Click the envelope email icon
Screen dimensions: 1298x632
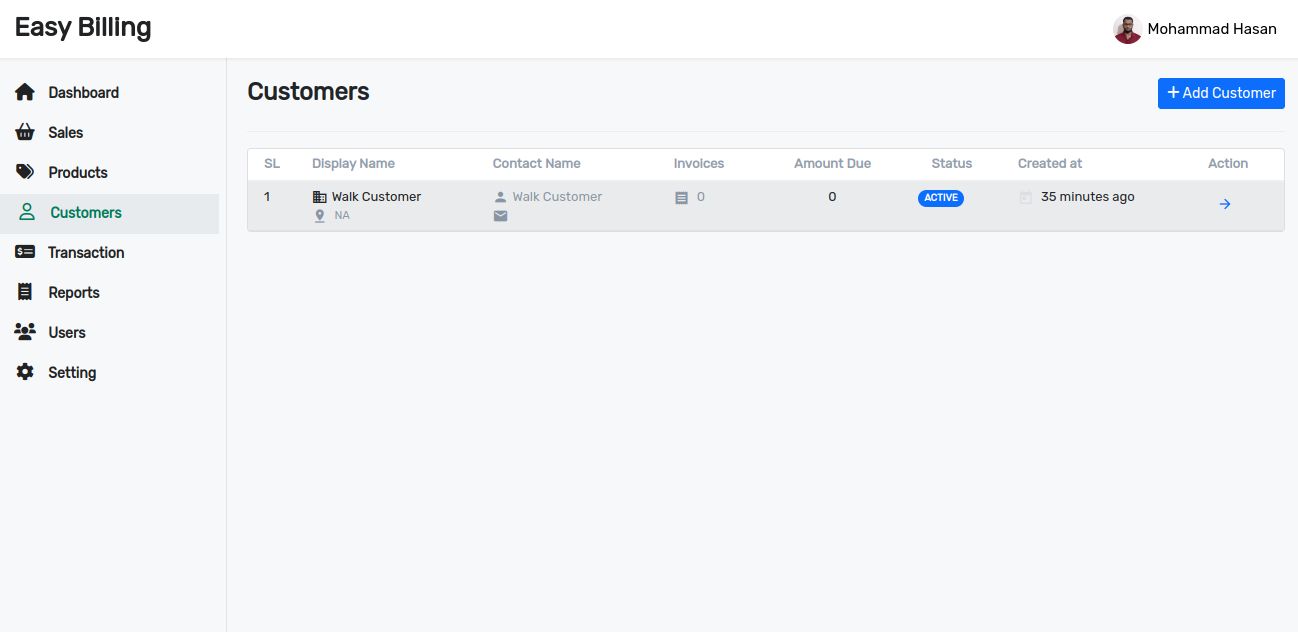tap(501, 215)
